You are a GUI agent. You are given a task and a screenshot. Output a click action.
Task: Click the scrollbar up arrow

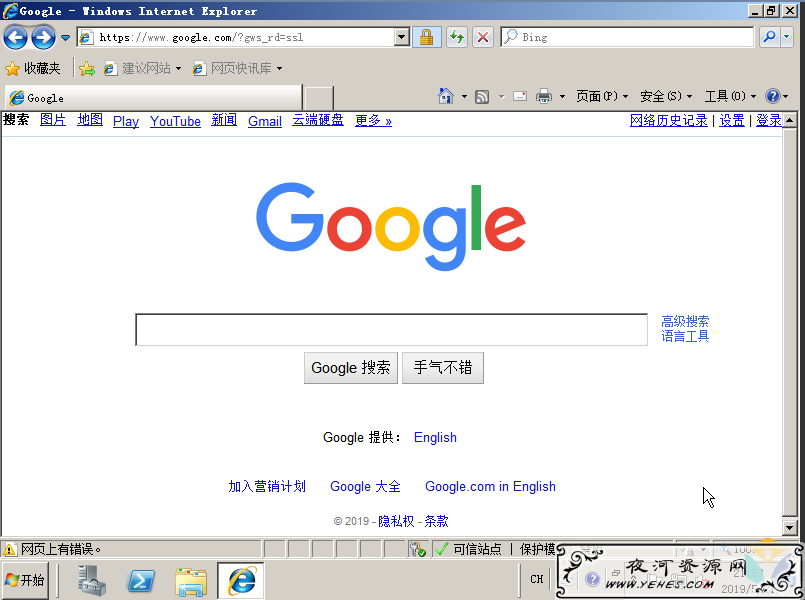tap(790, 120)
